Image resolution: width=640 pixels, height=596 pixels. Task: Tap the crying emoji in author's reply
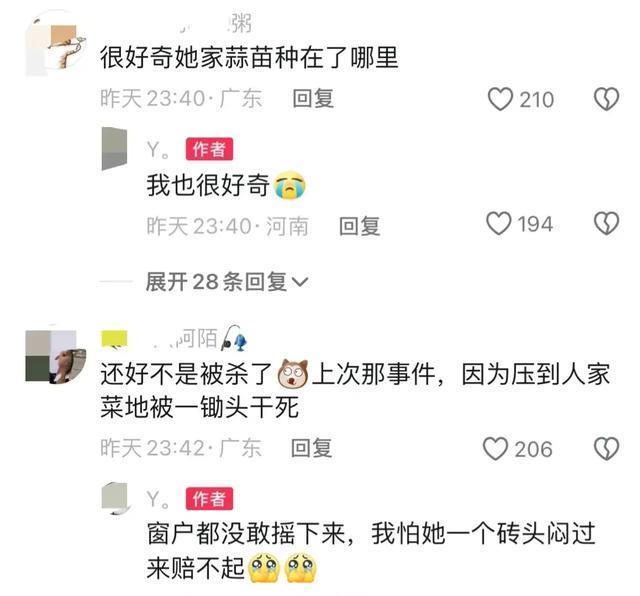(290, 185)
